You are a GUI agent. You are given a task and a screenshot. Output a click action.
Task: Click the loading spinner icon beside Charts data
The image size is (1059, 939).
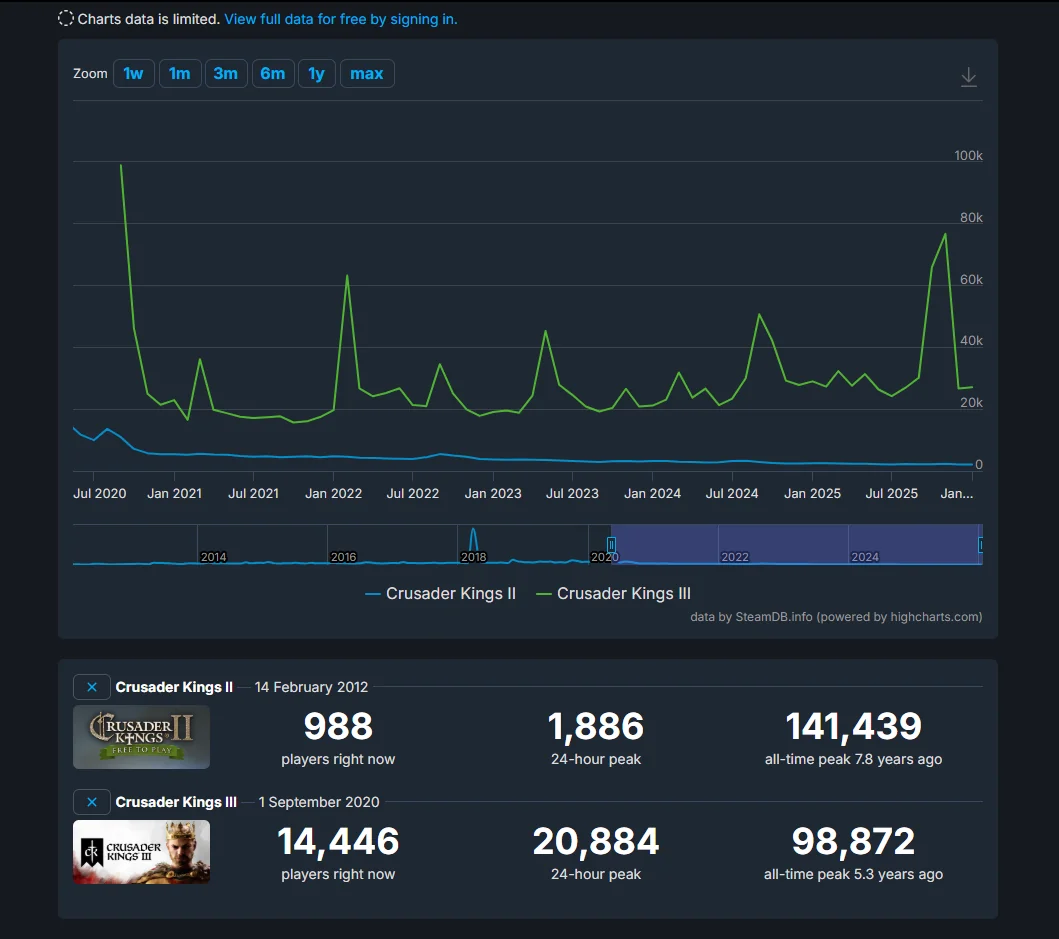tap(66, 19)
